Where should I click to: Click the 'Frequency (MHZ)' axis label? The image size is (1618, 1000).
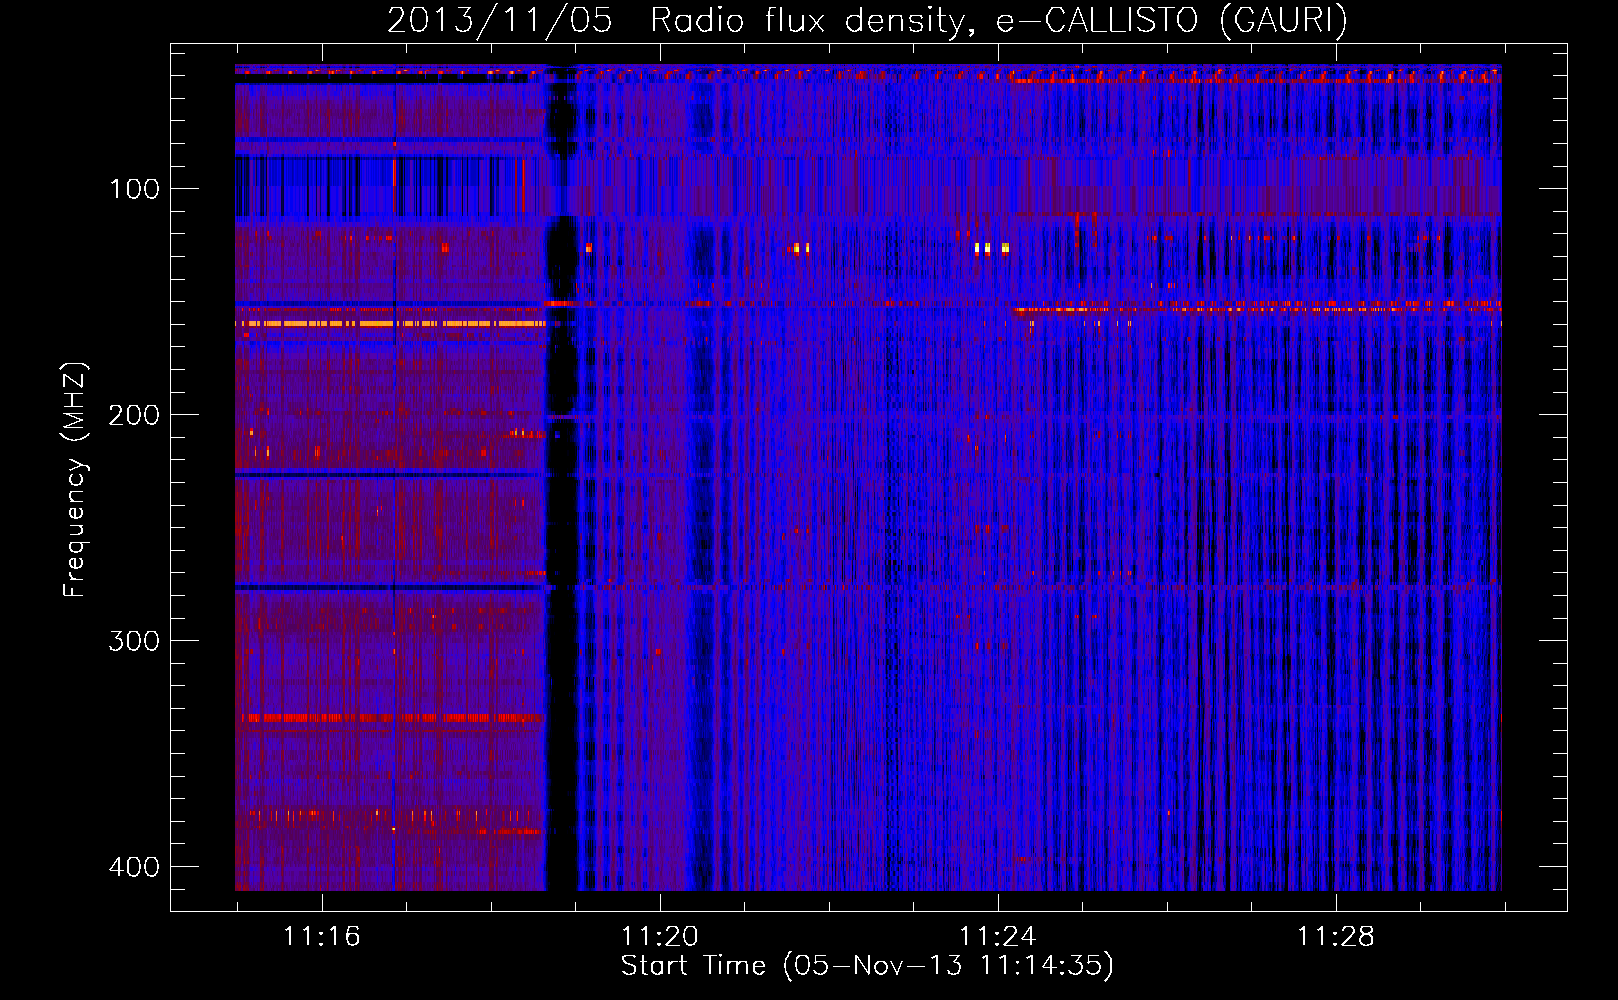[x=75, y=479]
